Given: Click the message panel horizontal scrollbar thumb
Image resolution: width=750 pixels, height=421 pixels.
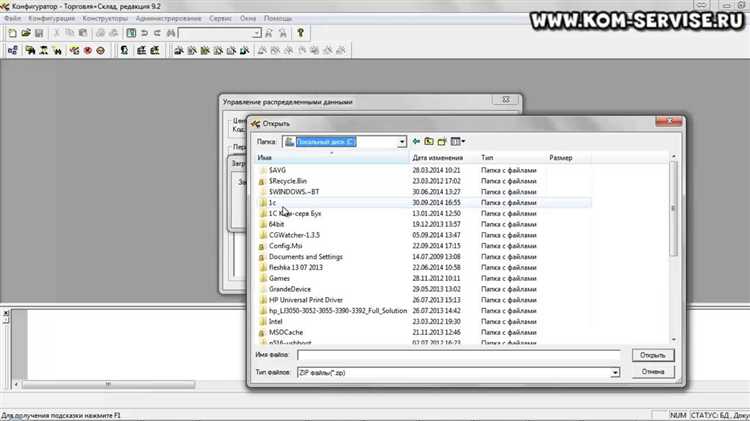Looking at the screenshot, I should pos(108,384).
